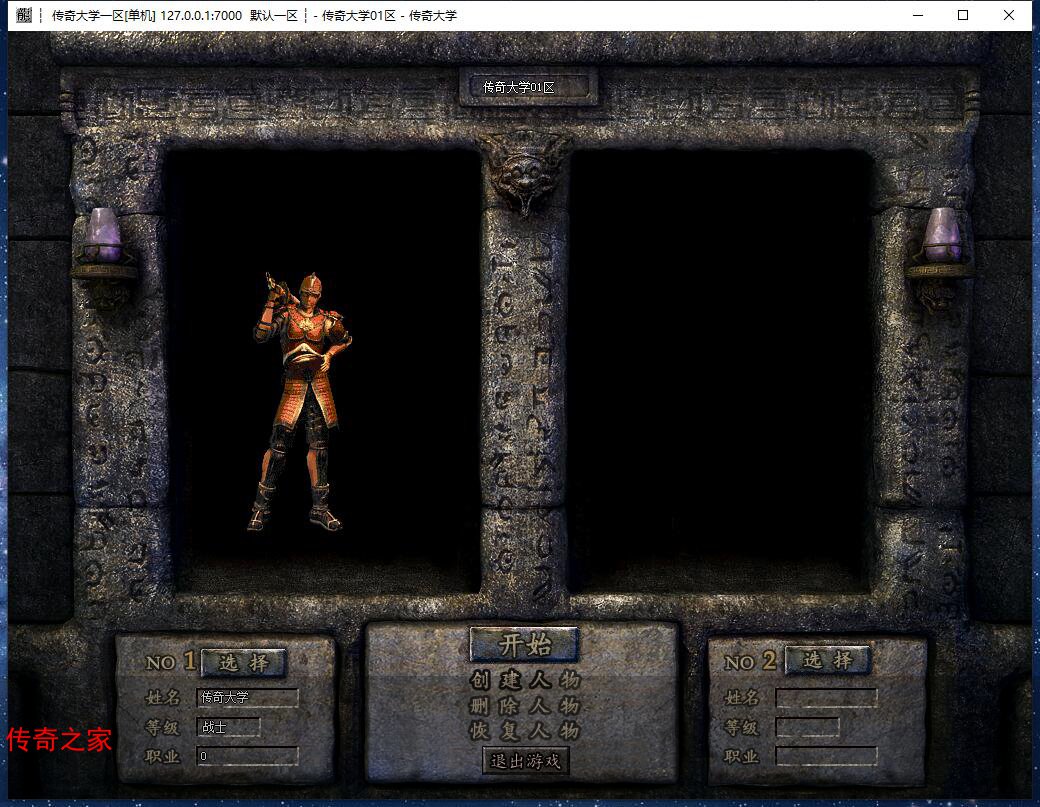Click the 开始 start button

pyautogui.click(x=524, y=644)
